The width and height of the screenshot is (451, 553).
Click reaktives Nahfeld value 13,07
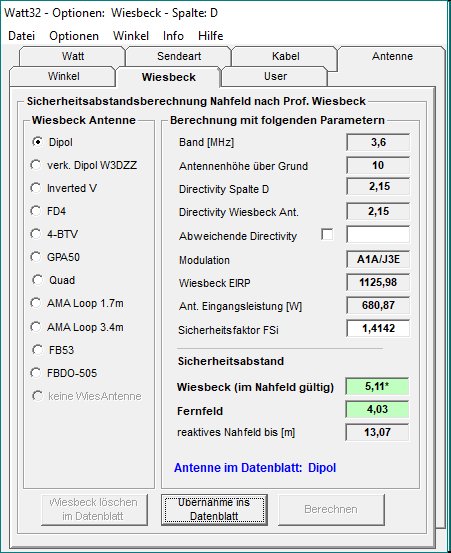pos(377,432)
